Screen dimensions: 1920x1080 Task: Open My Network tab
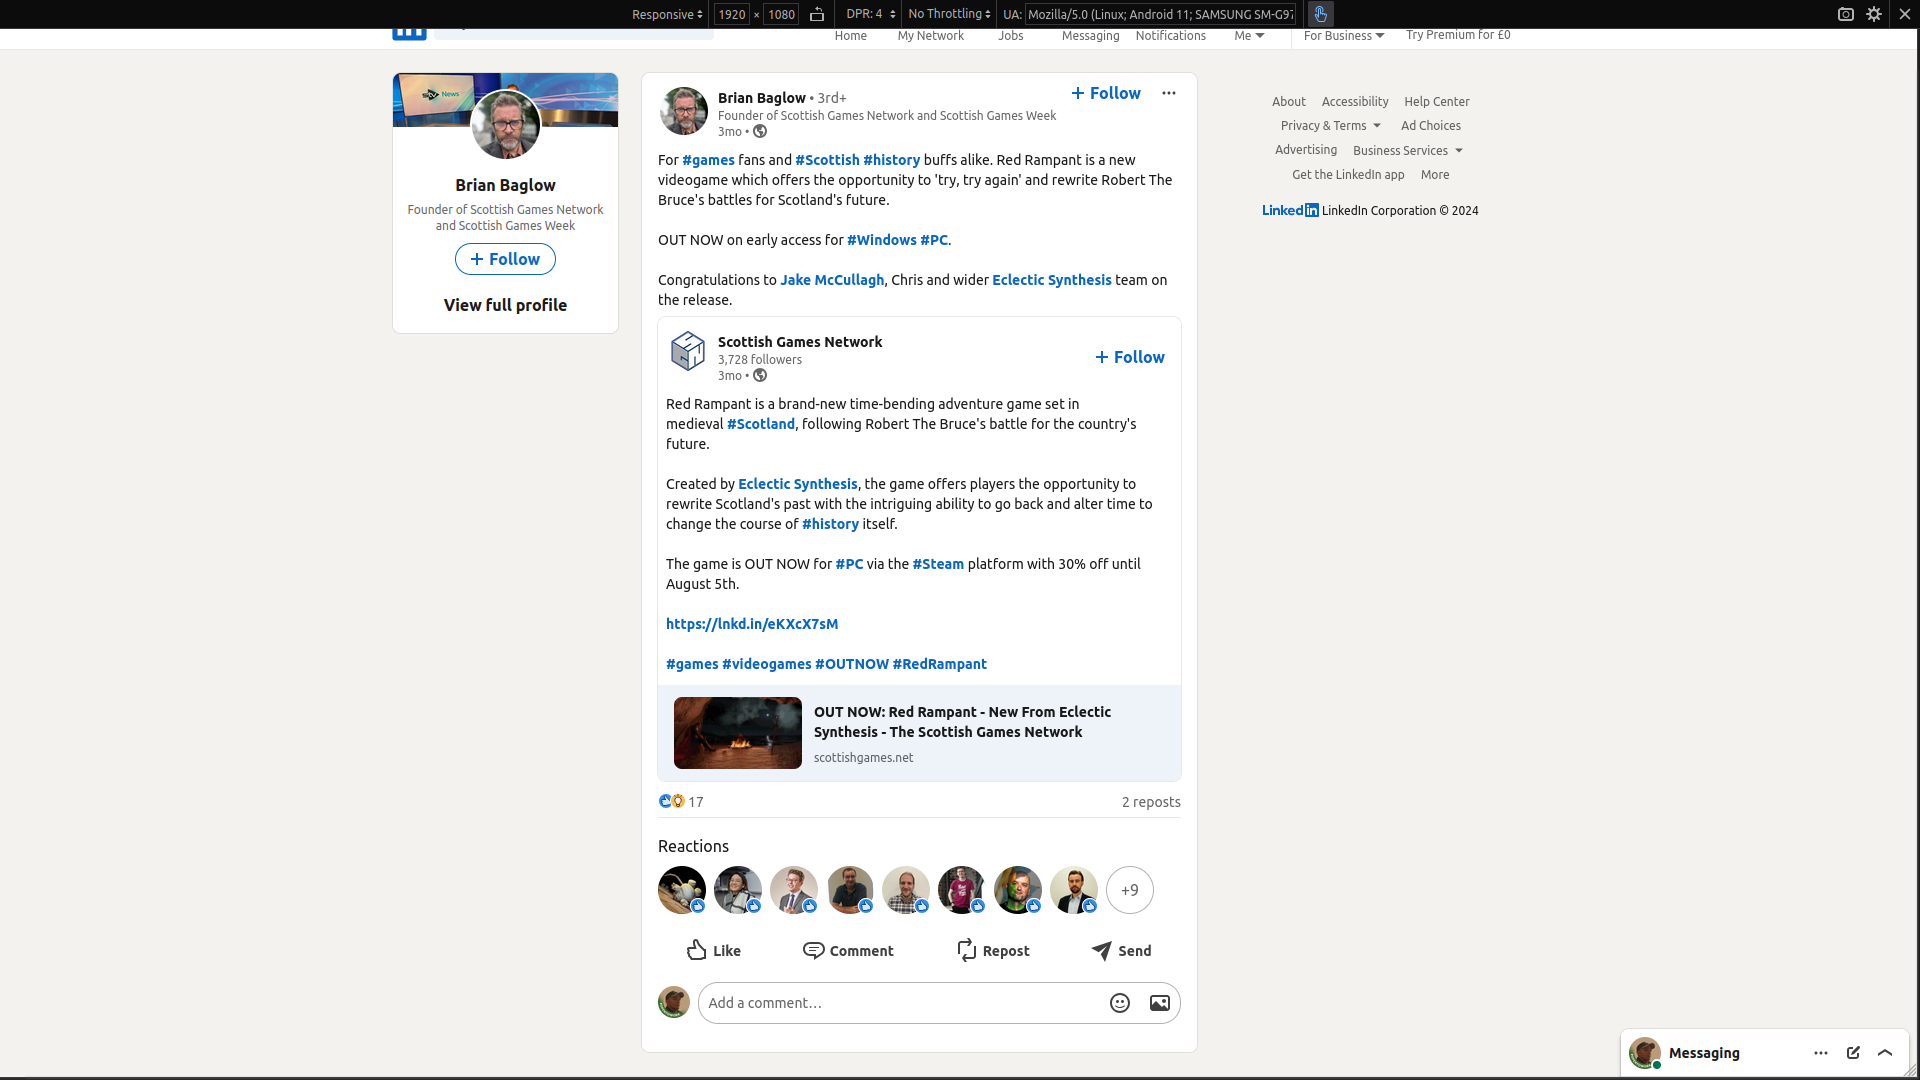pos(931,36)
